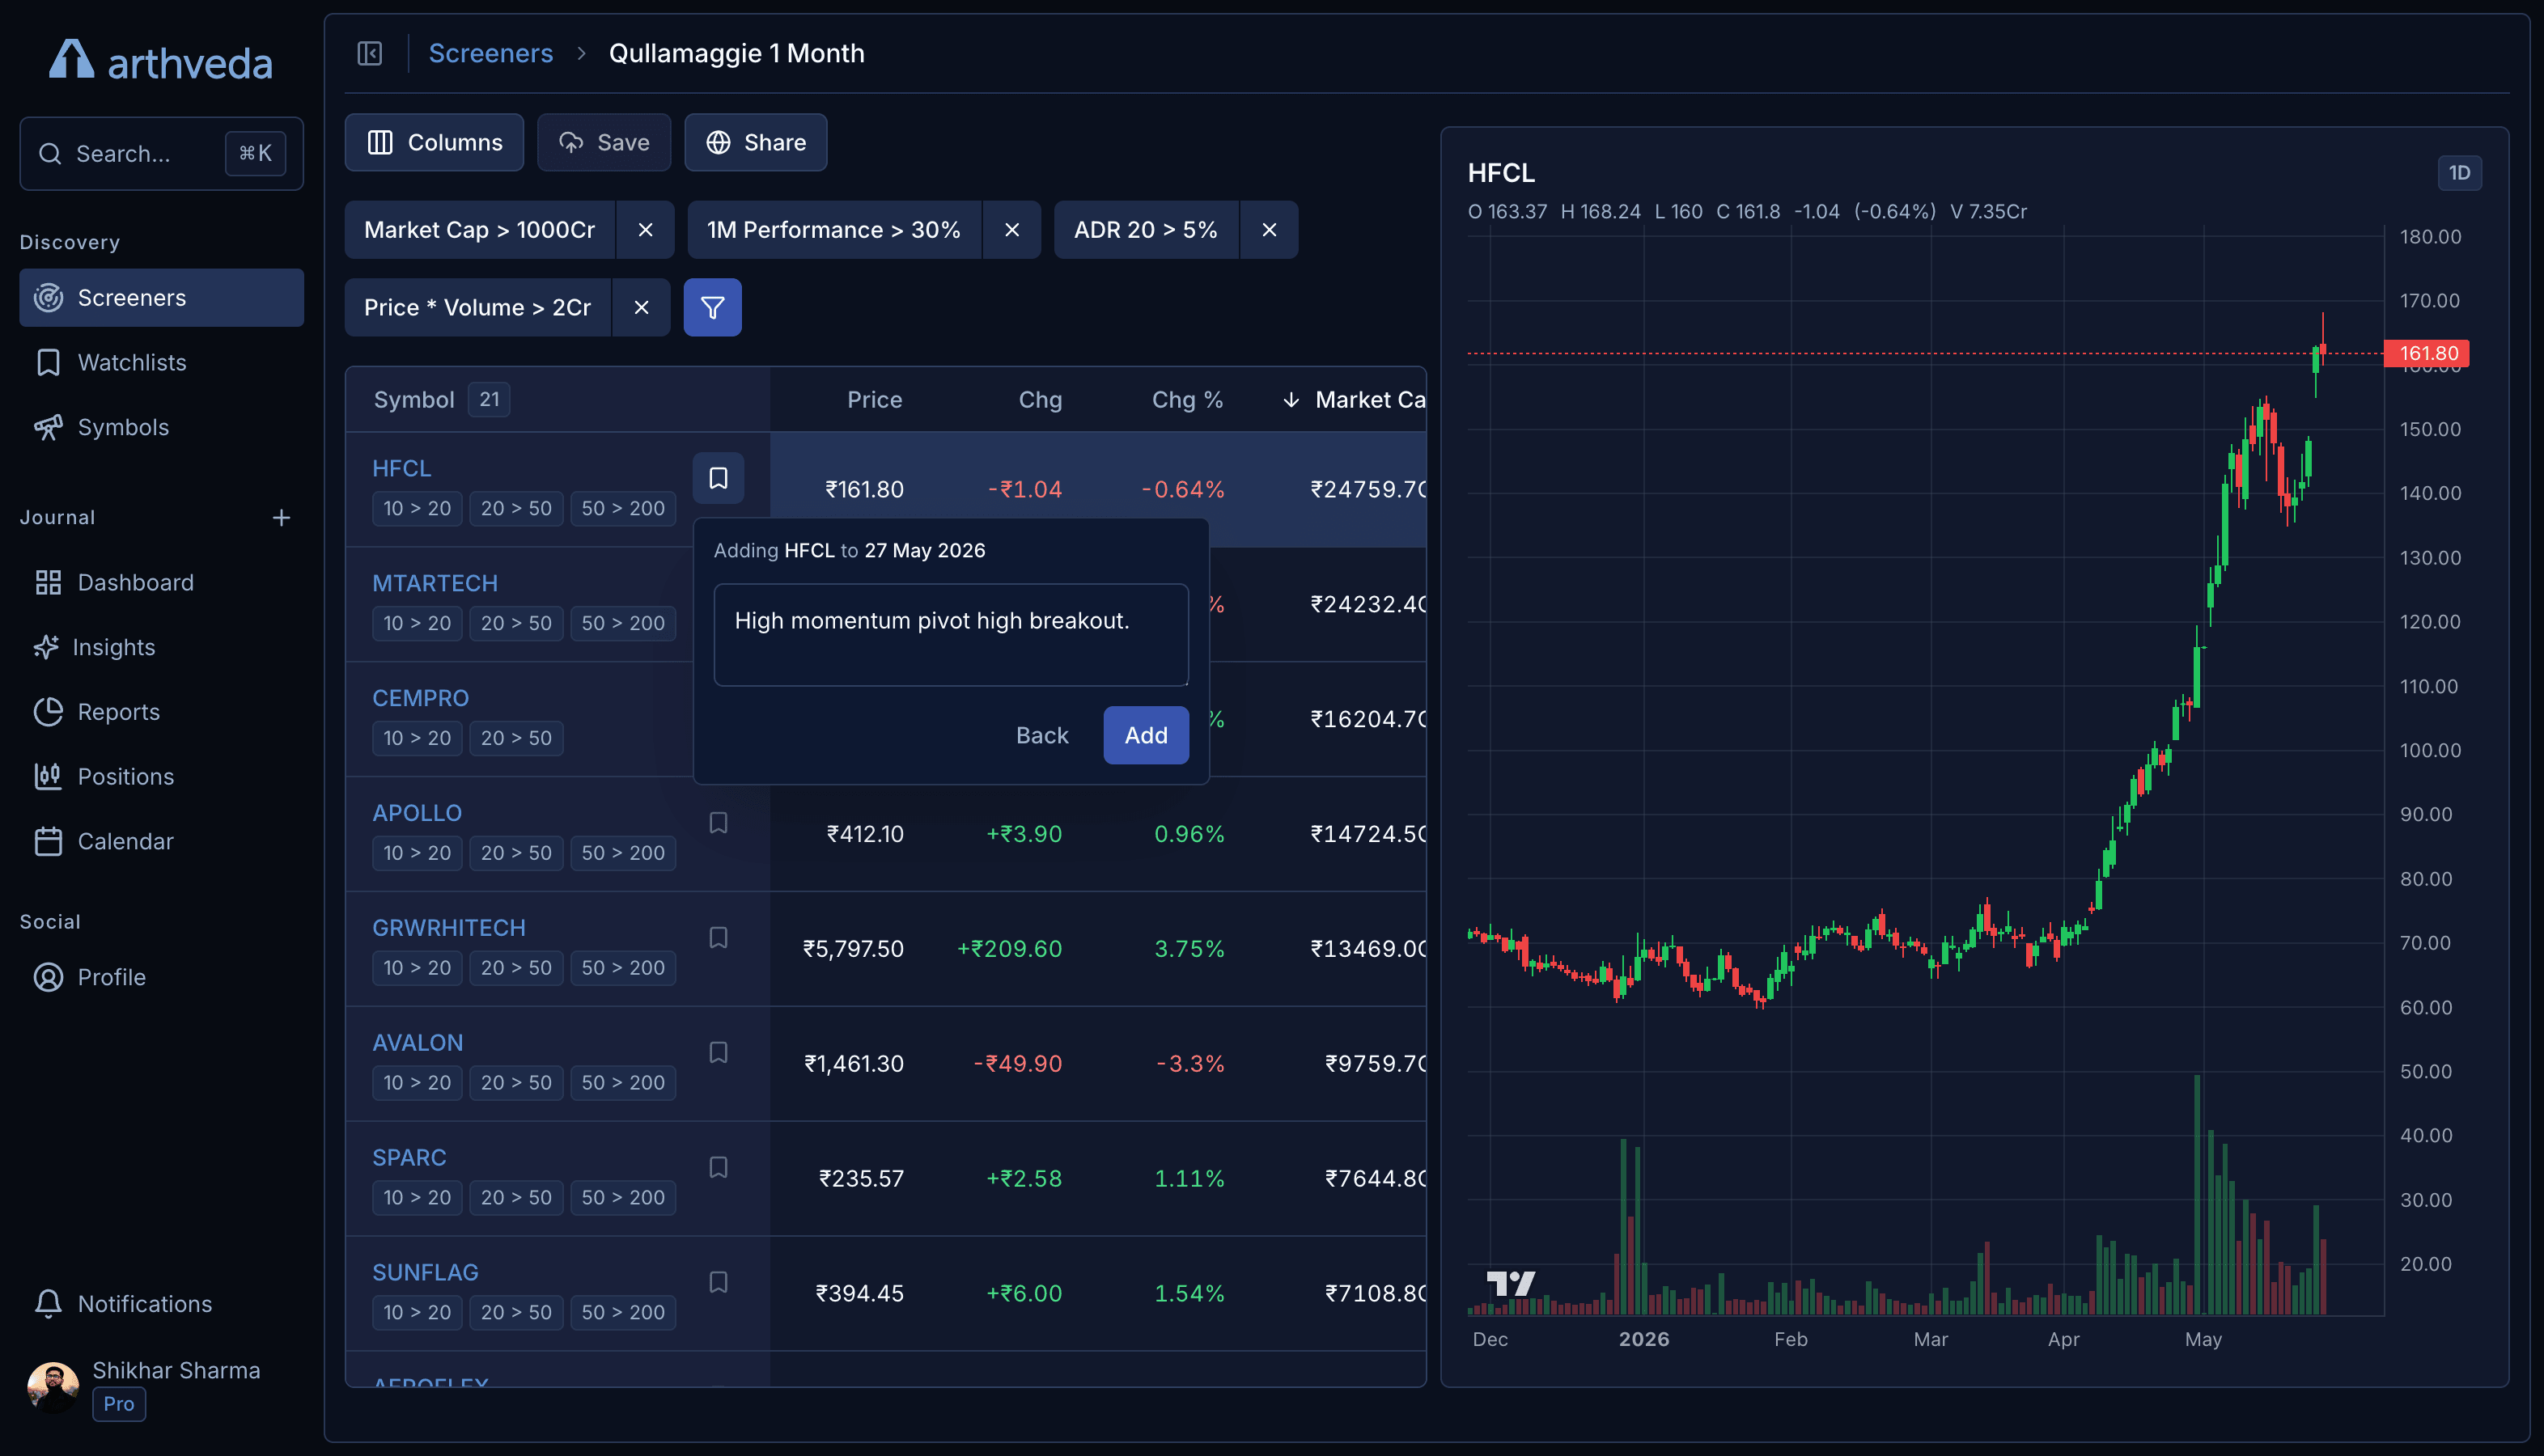Open the HFCL symbol link
2544x1456 pixels.
[401, 468]
